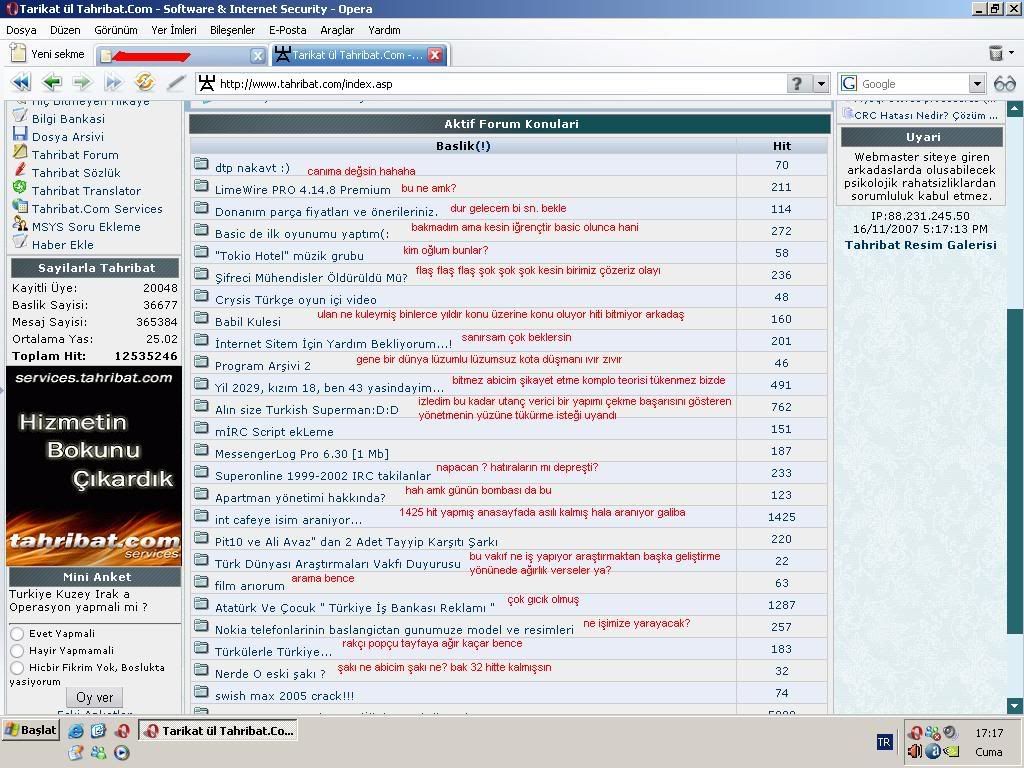Open Tahribat.Com Services sidebar link
The height and width of the screenshot is (768, 1024).
[97, 209]
